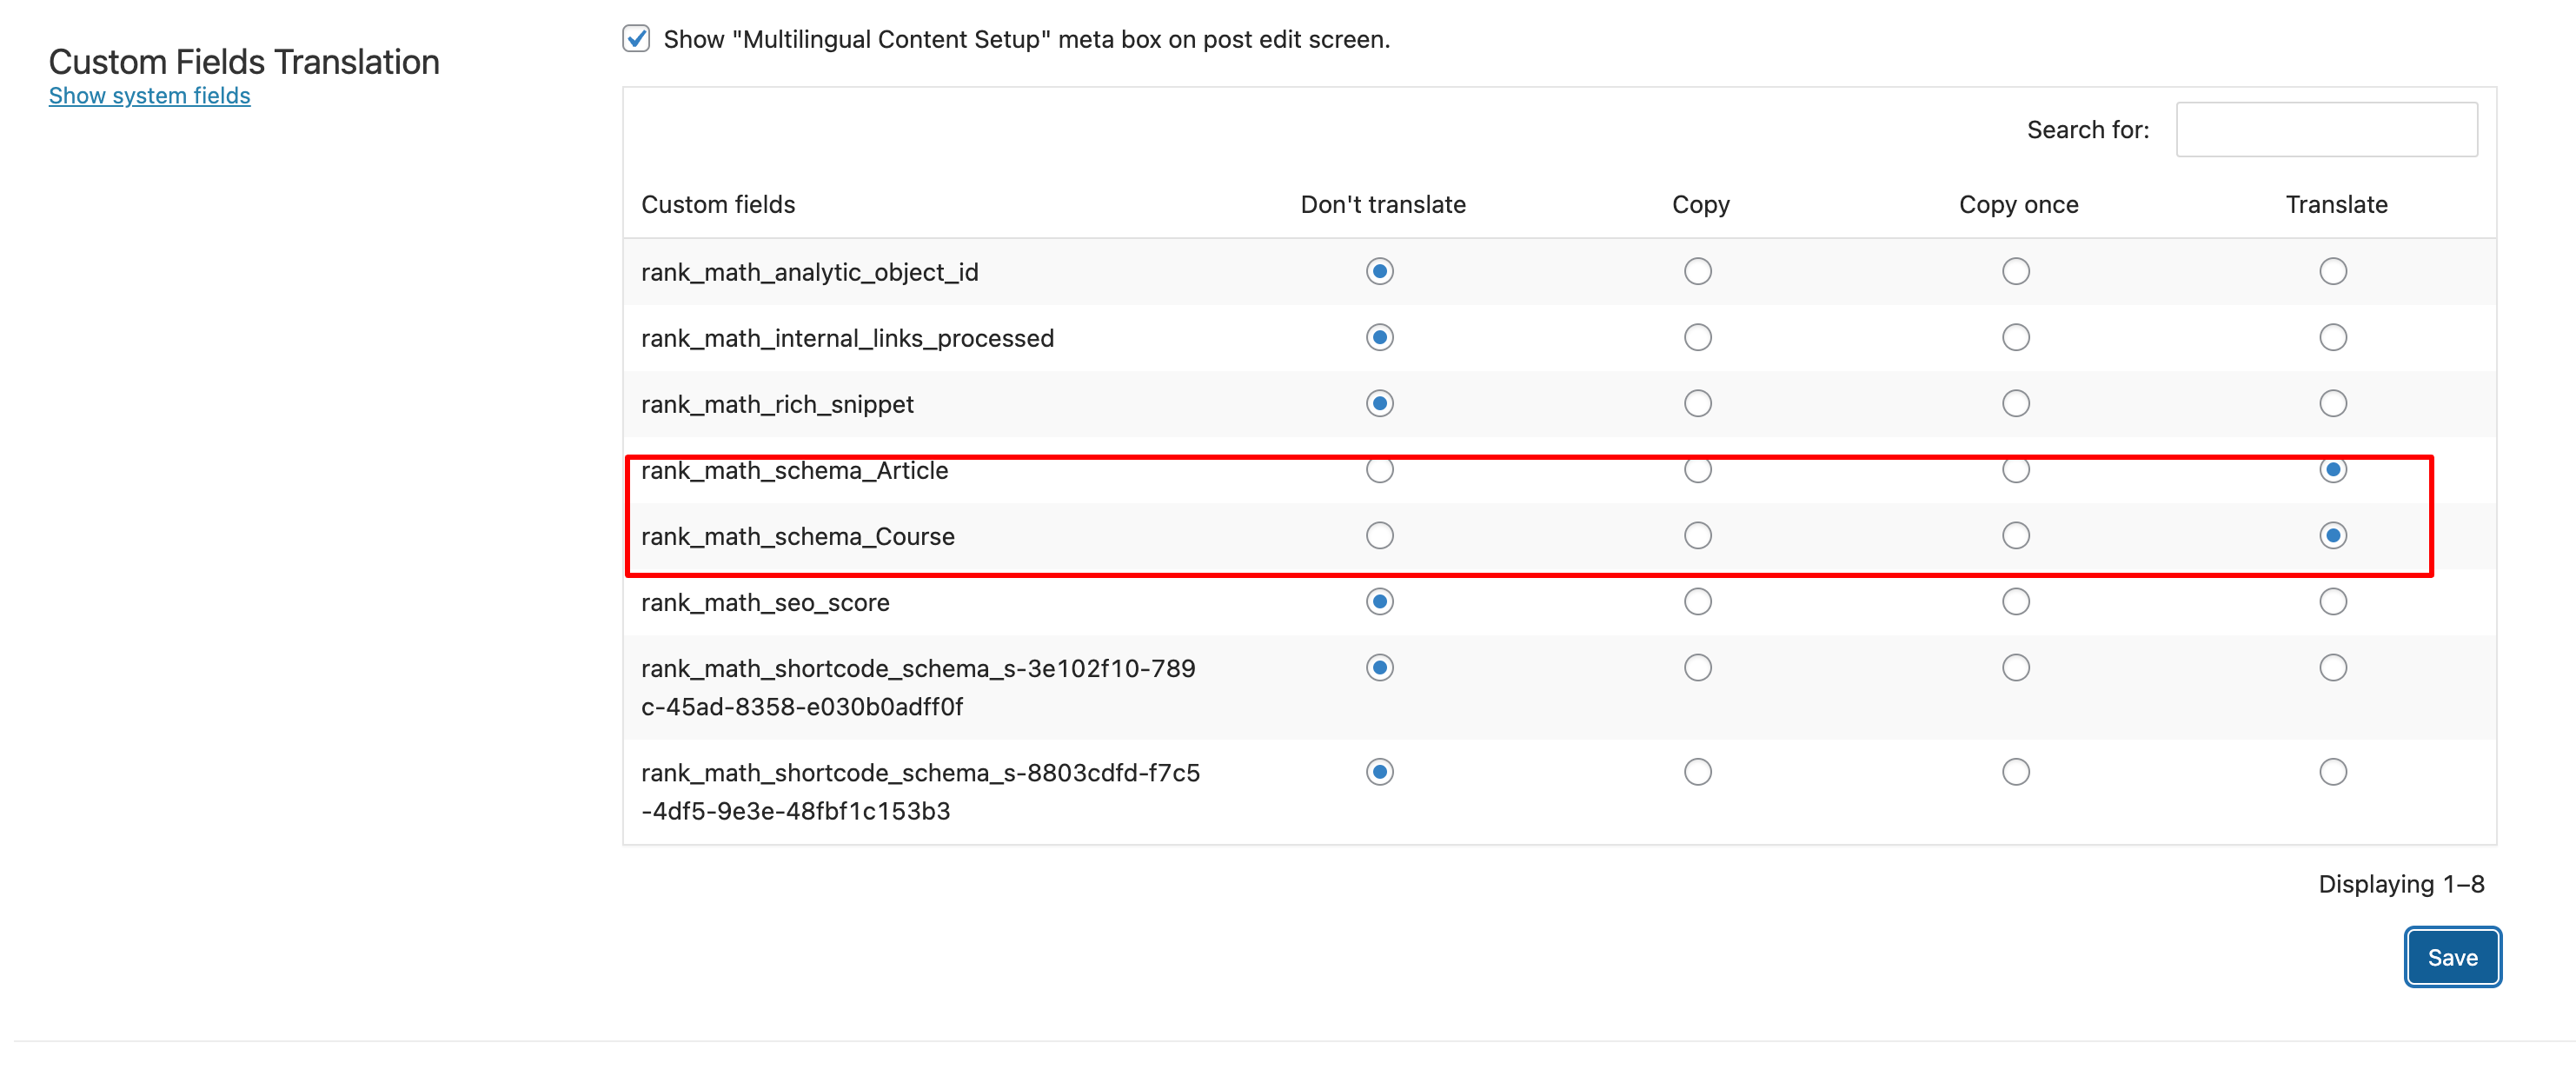
Task: Click the Save button
Action: (2452, 957)
